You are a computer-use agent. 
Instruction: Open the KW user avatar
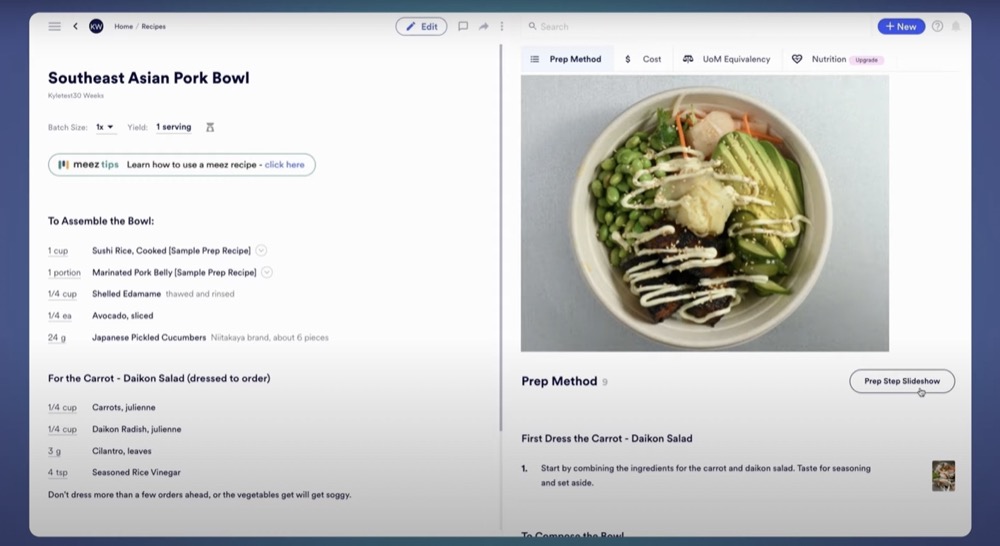coord(96,26)
